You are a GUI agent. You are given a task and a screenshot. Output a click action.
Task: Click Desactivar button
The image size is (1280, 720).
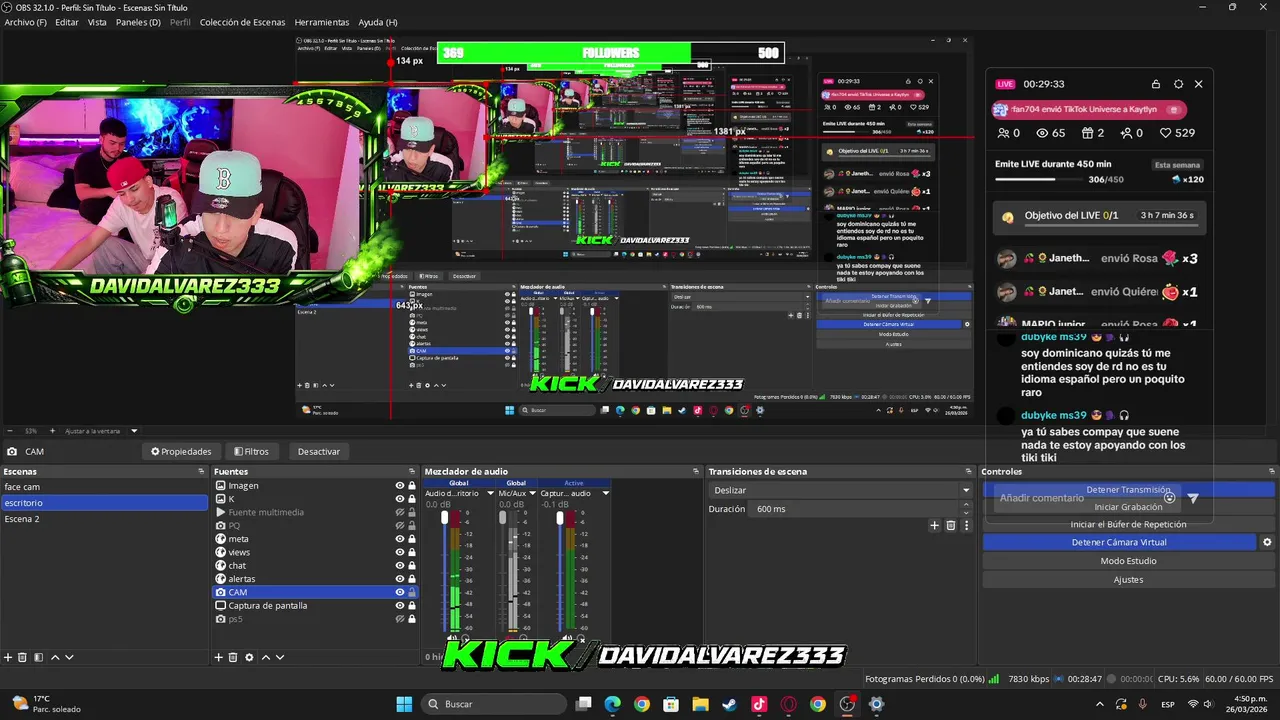[x=319, y=451]
